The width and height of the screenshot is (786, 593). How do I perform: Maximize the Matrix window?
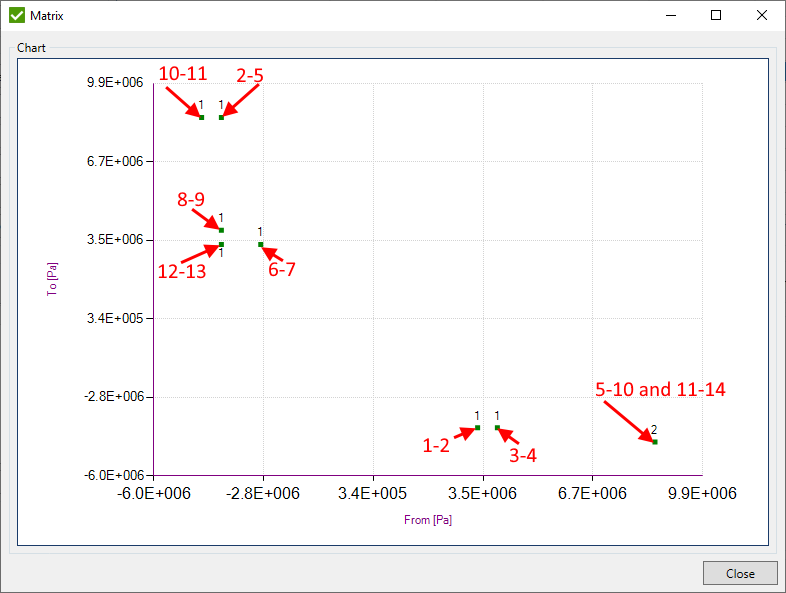tap(716, 15)
